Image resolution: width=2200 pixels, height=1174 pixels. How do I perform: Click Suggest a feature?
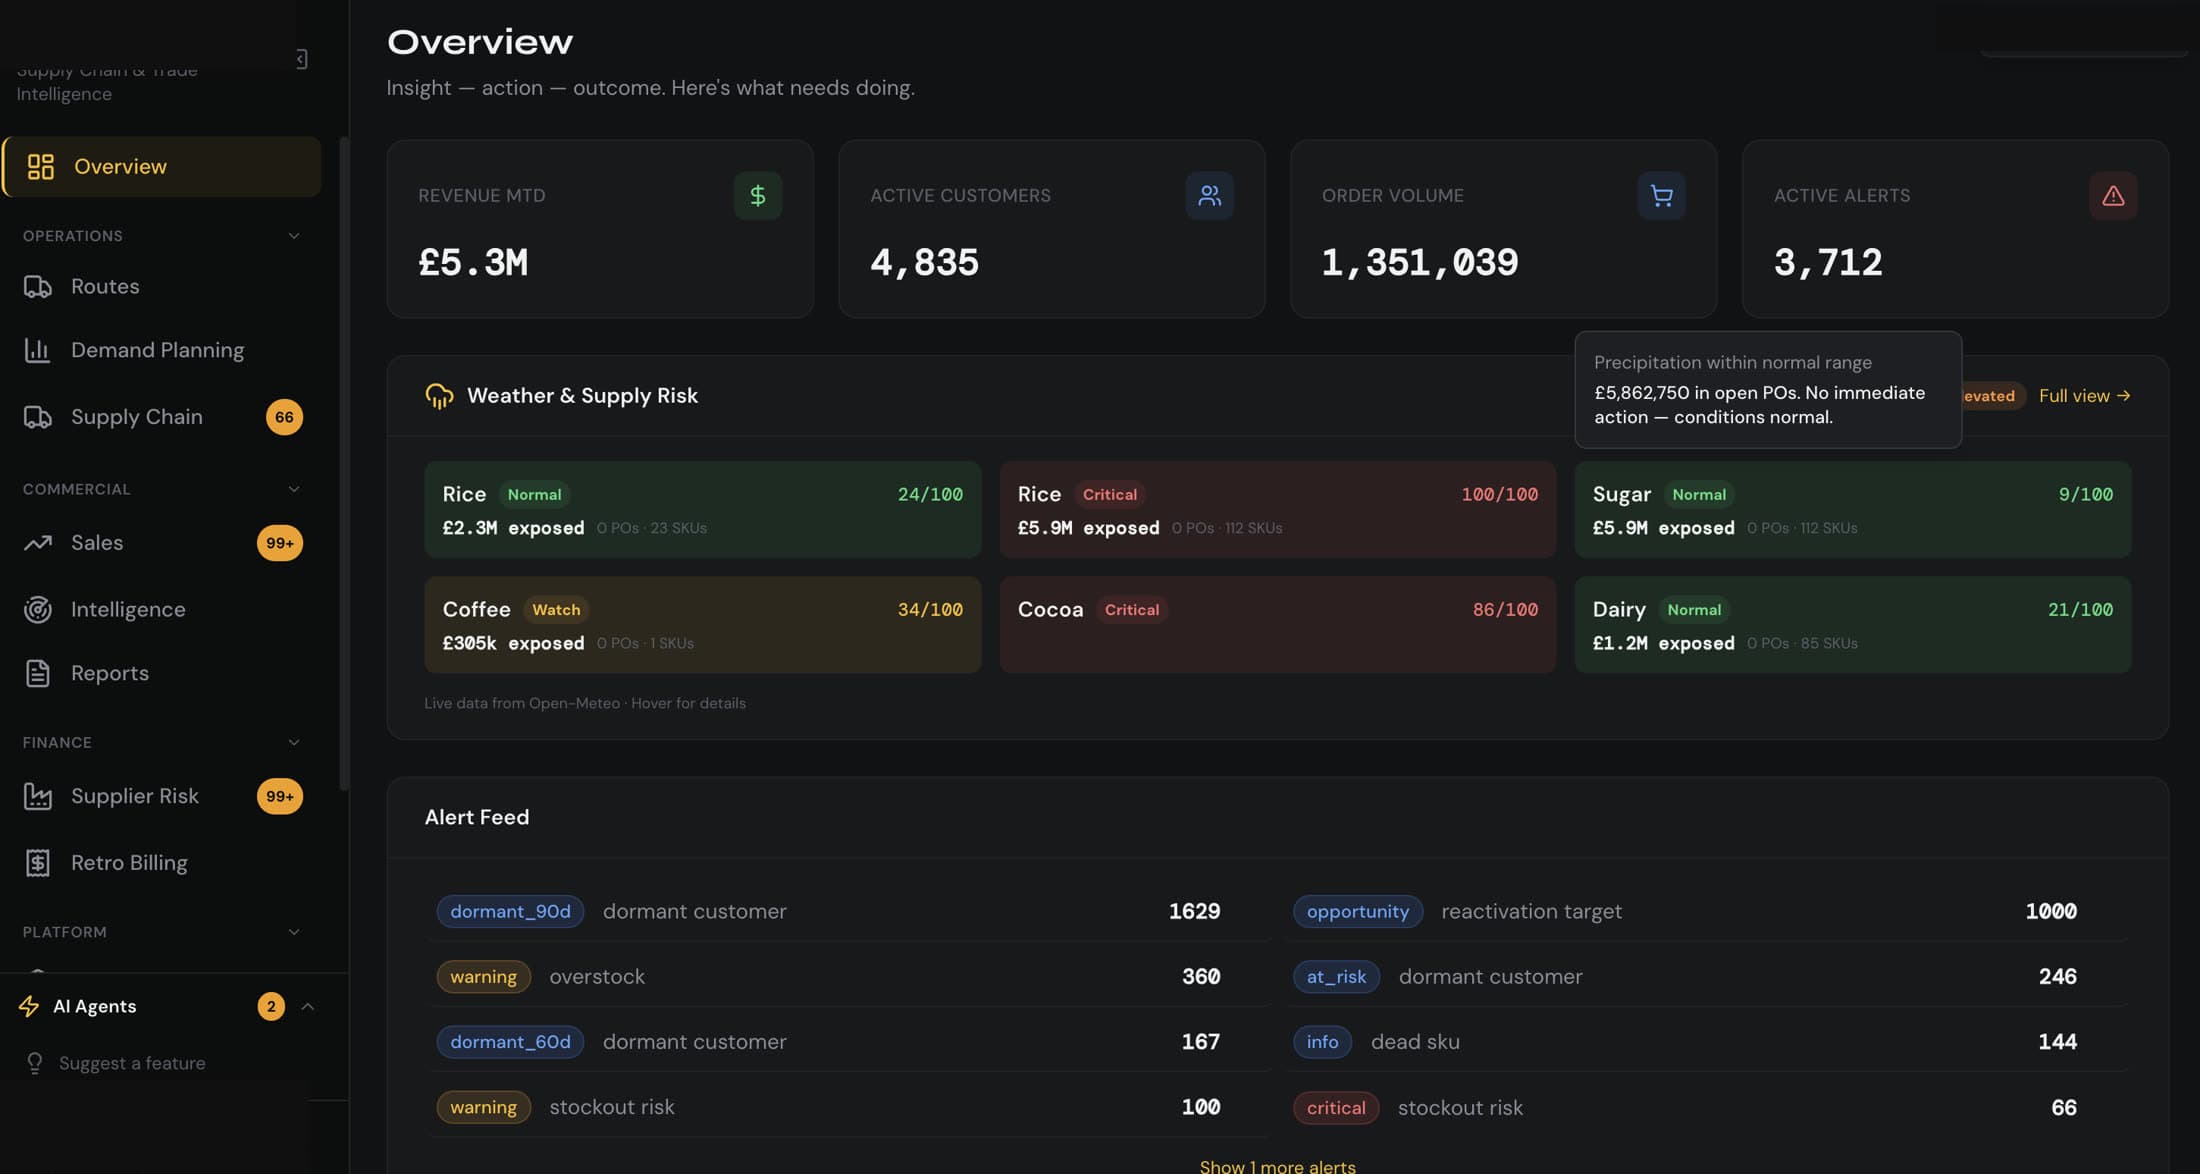(132, 1063)
